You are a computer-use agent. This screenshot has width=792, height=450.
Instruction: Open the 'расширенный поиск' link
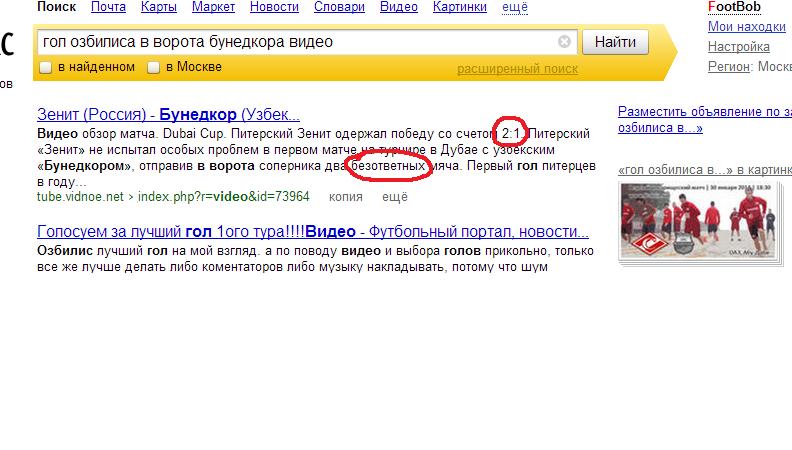pyautogui.click(x=517, y=69)
